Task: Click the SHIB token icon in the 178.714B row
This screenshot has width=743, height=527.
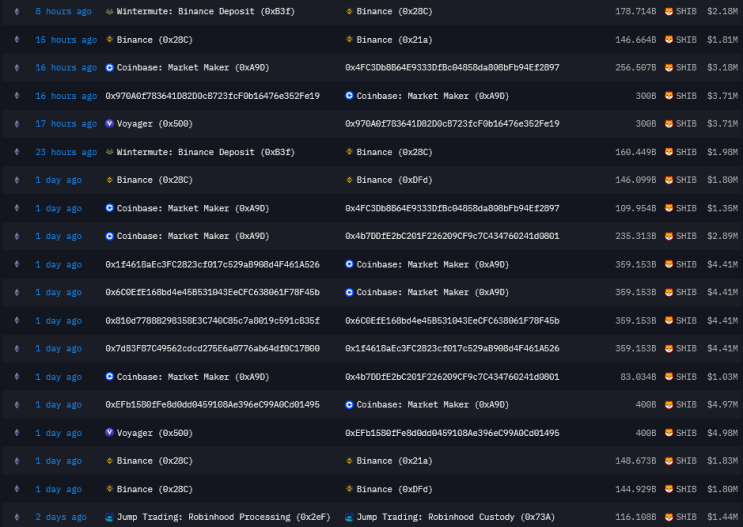Action: (669, 11)
